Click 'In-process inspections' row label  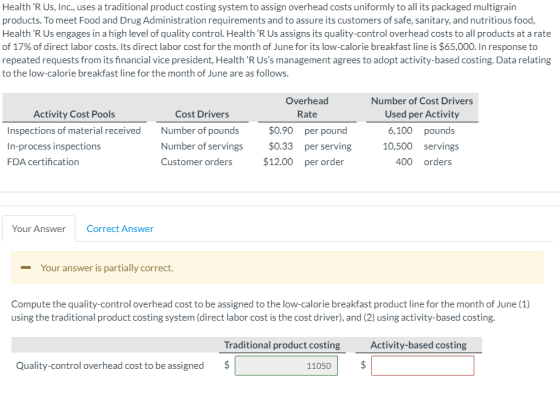point(54,146)
